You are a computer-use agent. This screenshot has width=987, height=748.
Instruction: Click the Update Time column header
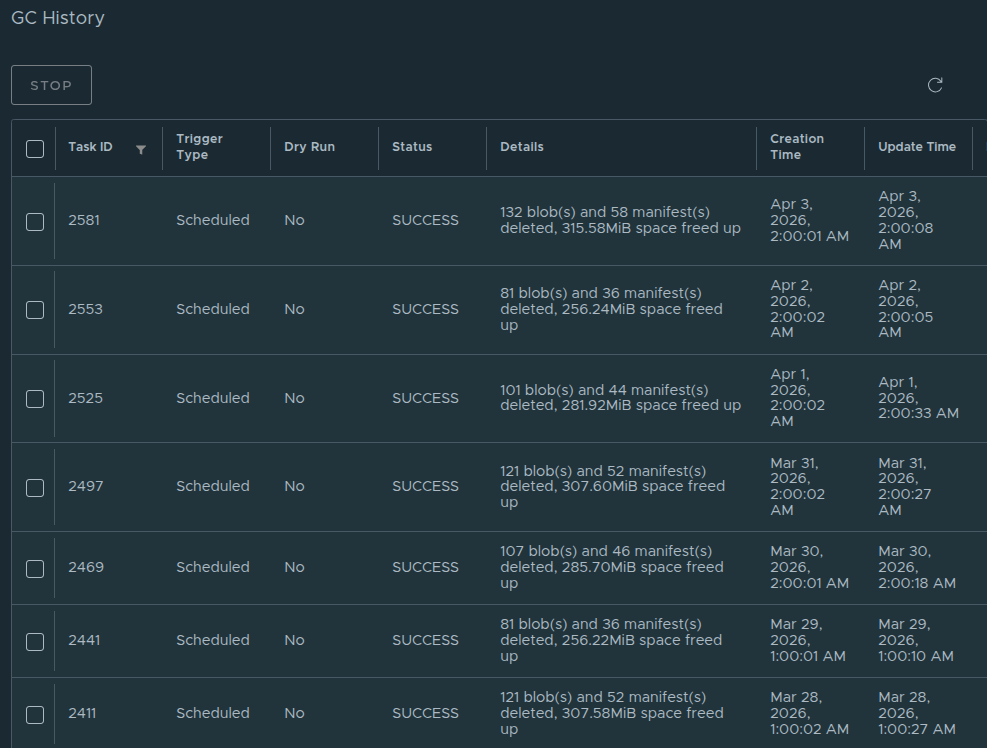click(x=916, y=147)
